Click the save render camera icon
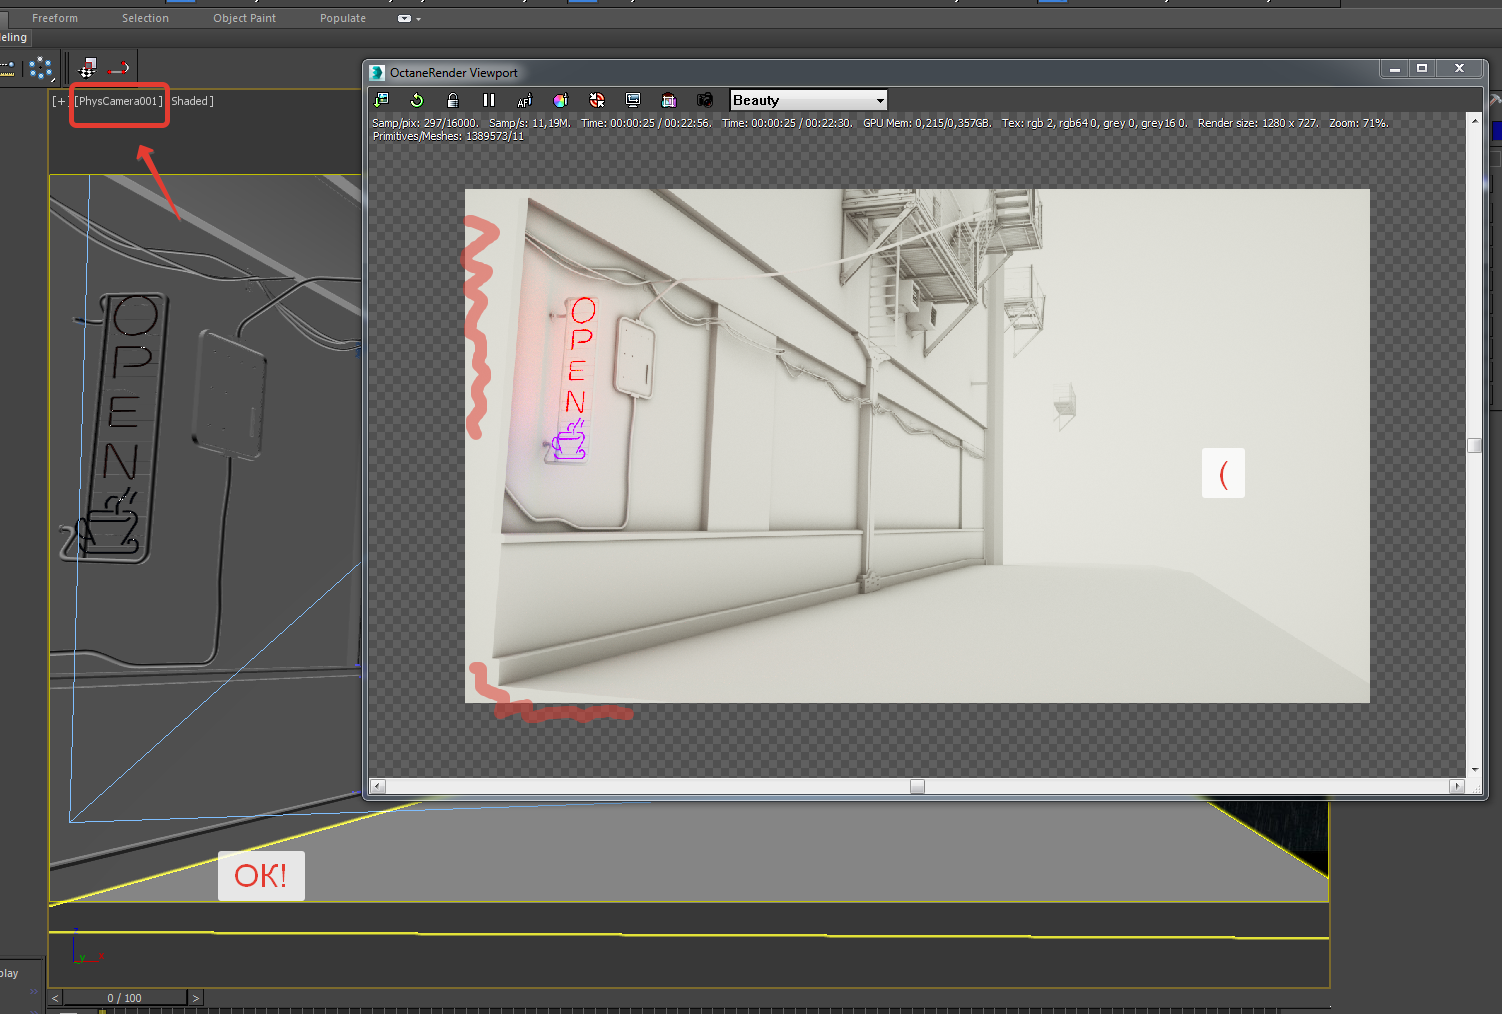1502x1014 pixels. coord(705,100)
